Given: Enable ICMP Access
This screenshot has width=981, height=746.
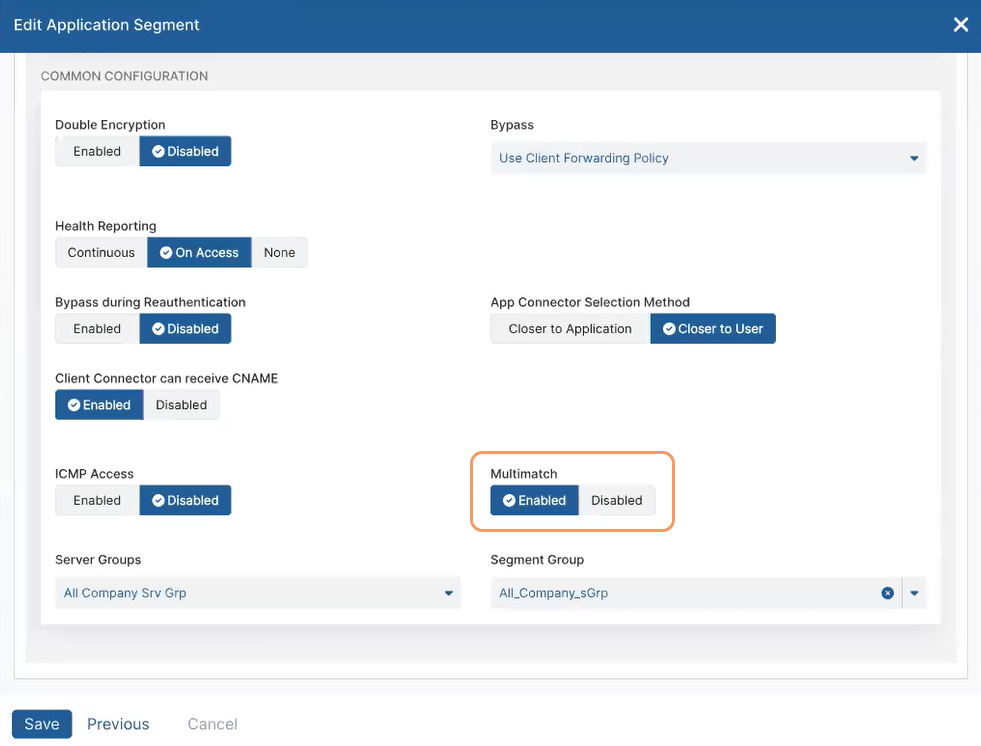Looking at the screenshot, I should click(x=97, y=501).
